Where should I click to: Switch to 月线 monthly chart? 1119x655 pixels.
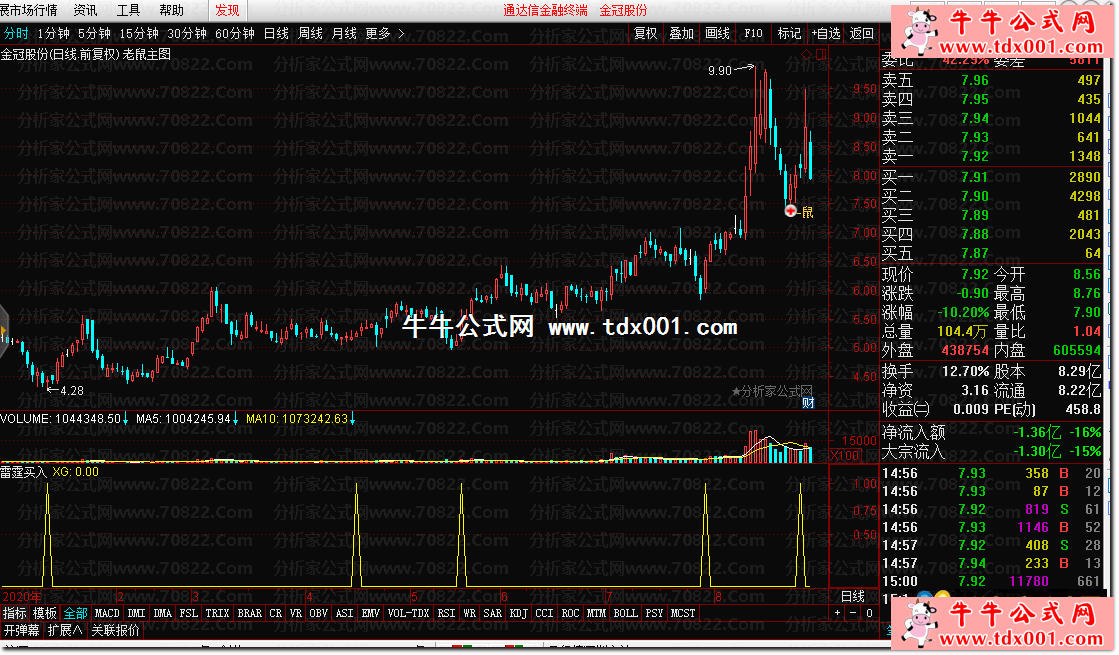click(345, 34)
